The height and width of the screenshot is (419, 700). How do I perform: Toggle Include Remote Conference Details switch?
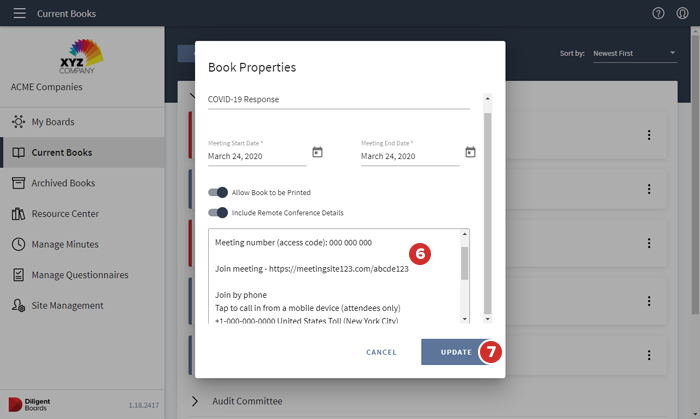pyautogui.click(x=218, y=212)
